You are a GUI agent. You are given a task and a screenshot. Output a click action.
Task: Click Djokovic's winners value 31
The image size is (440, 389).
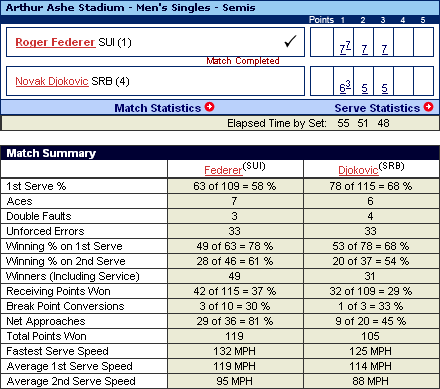370,276
